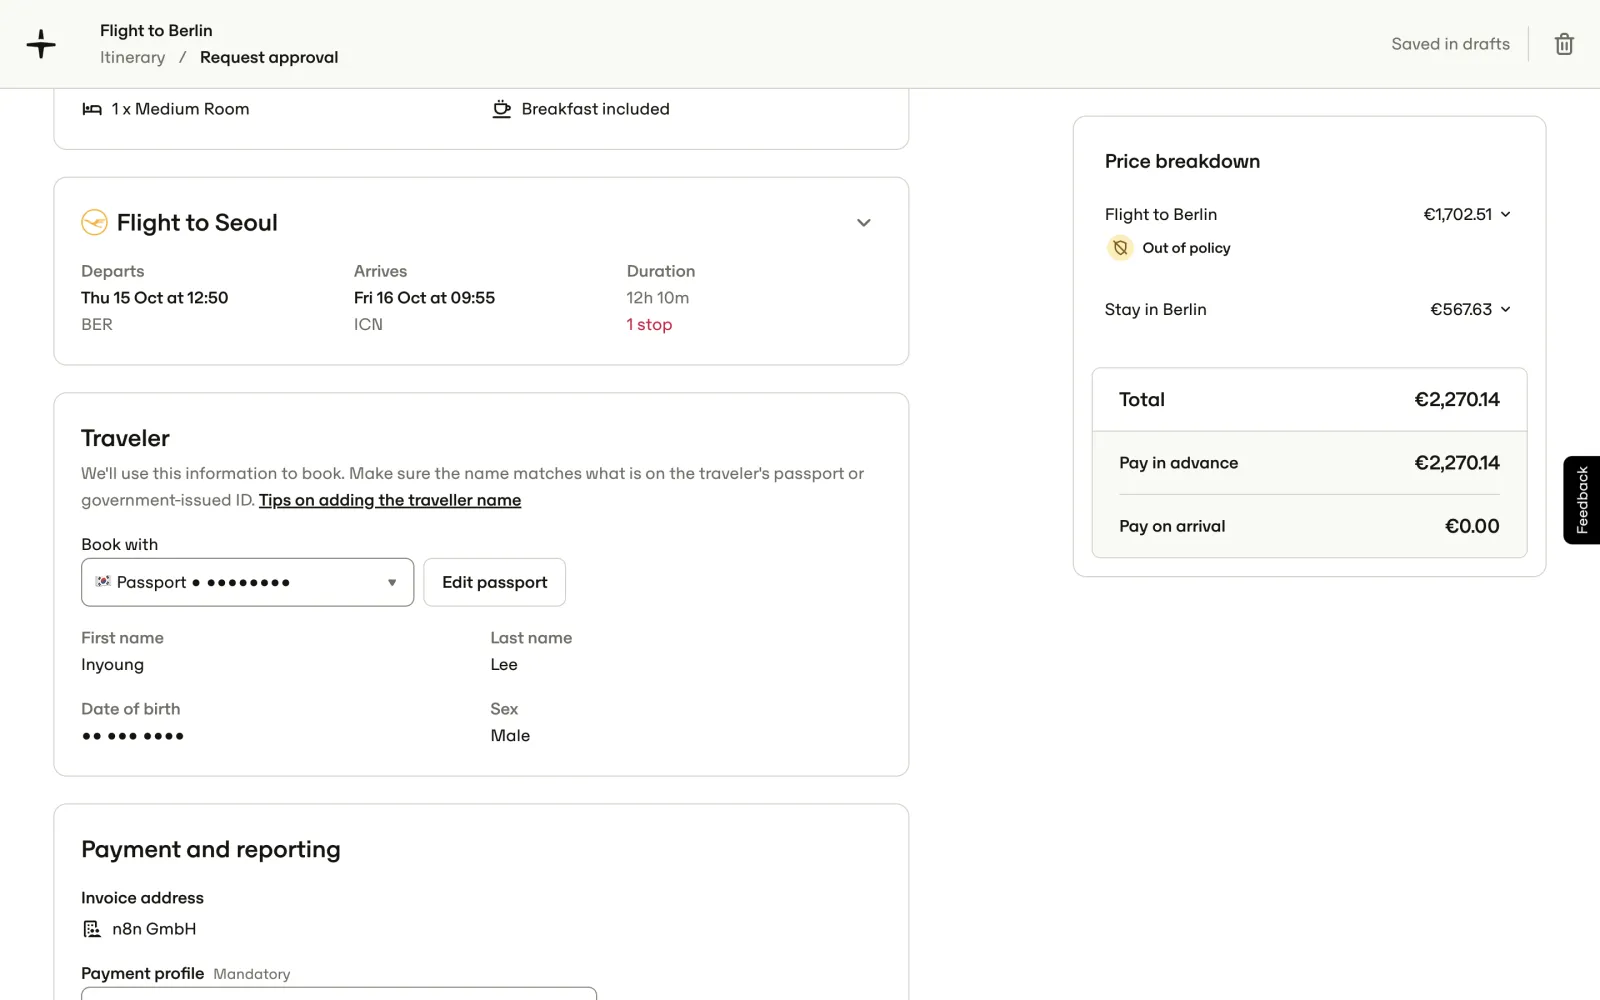The image size is (1600, 1000).
Task: Click the 12h 10m duration value
Action: [658, 297]
